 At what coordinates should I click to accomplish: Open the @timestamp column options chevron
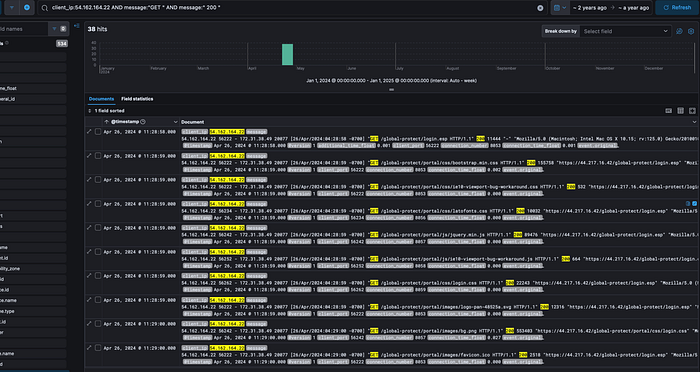[175, 122]
